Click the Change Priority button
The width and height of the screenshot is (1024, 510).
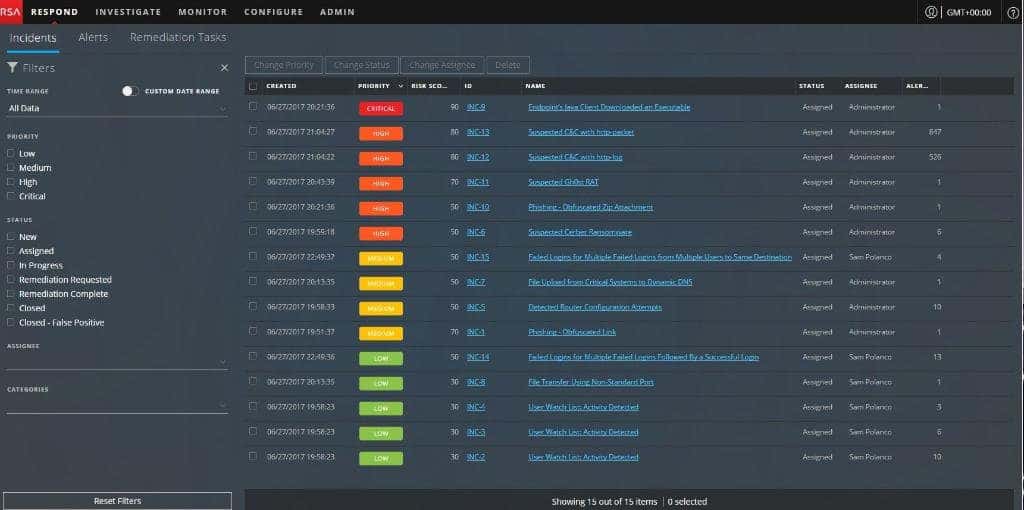click(284, 65)
